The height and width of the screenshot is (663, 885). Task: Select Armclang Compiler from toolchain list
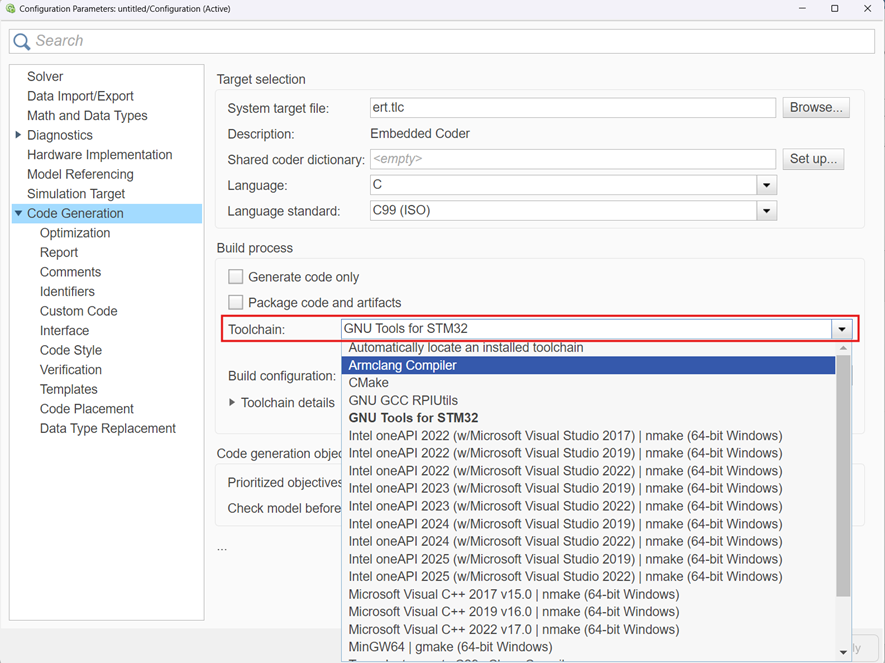tap(402, 365)
